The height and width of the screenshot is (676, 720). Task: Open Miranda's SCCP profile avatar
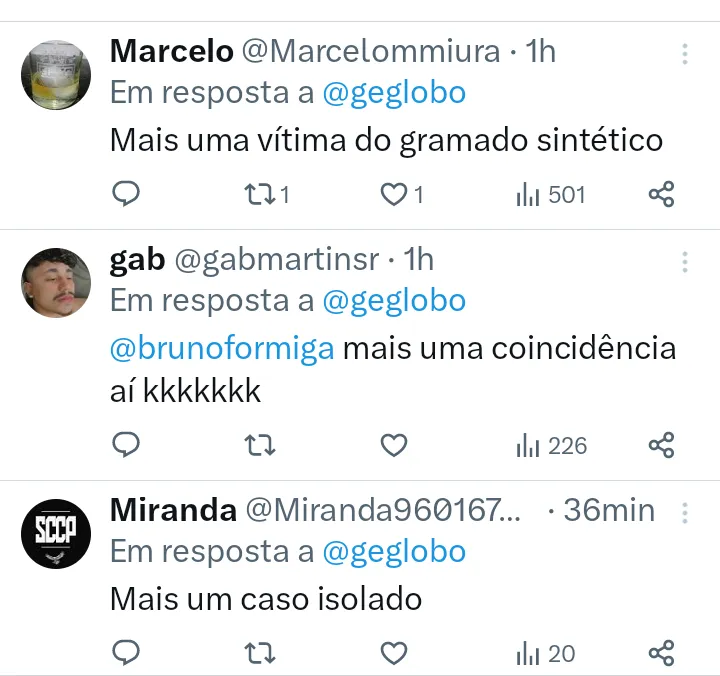click(x=56, y=533)
